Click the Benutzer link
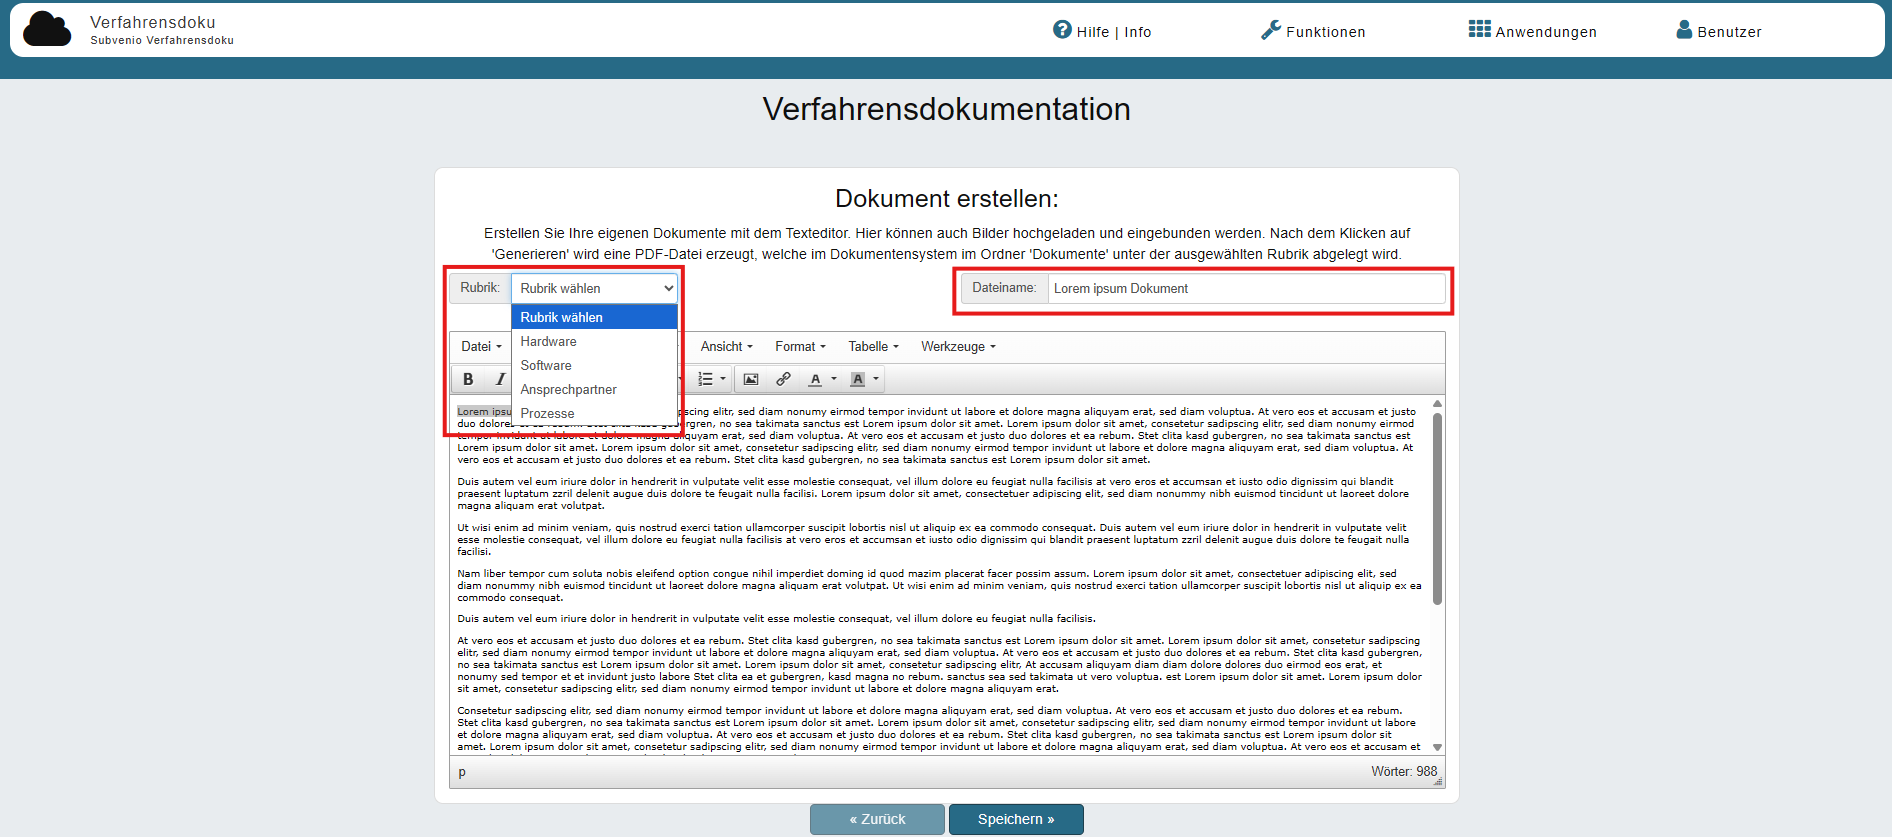The height and width of the screenshot is (837, 1892). tap(1719, 31)
